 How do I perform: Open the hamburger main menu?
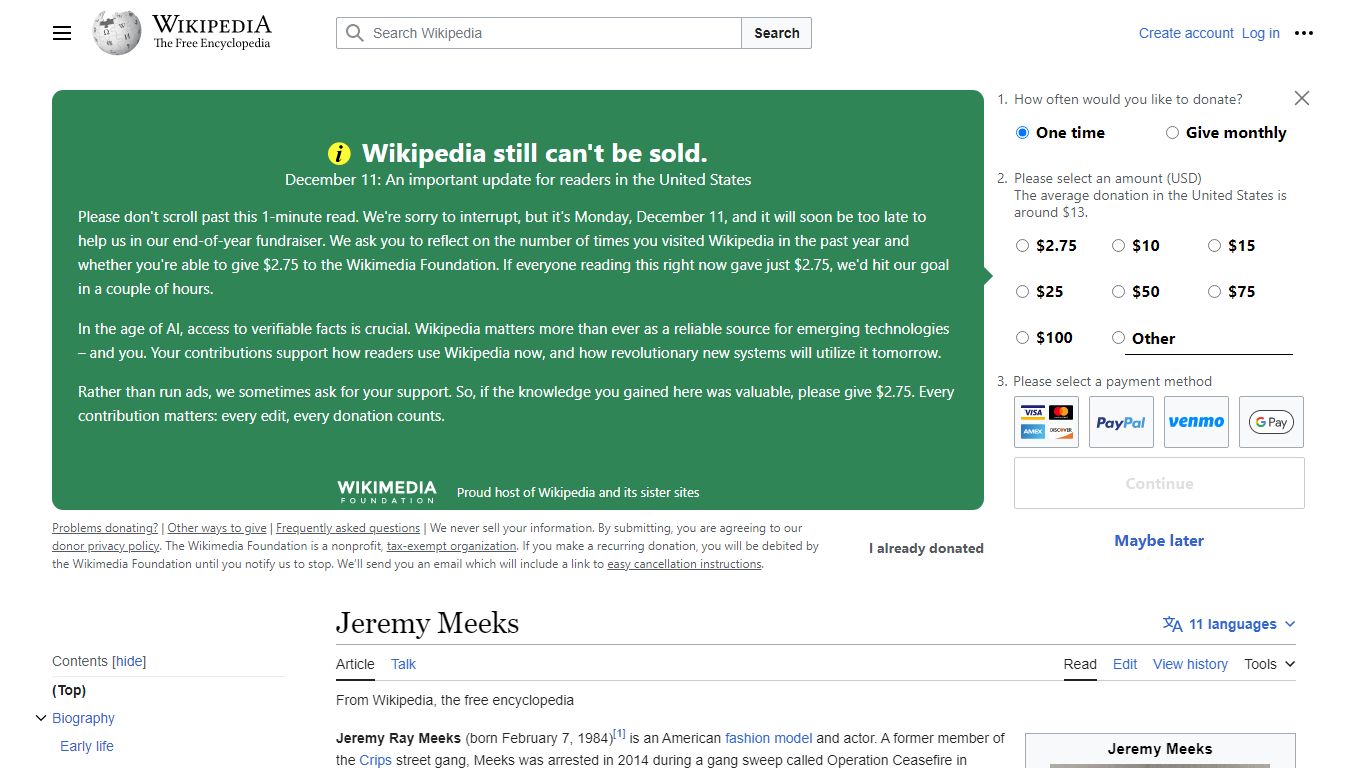(x=62, y=33)
